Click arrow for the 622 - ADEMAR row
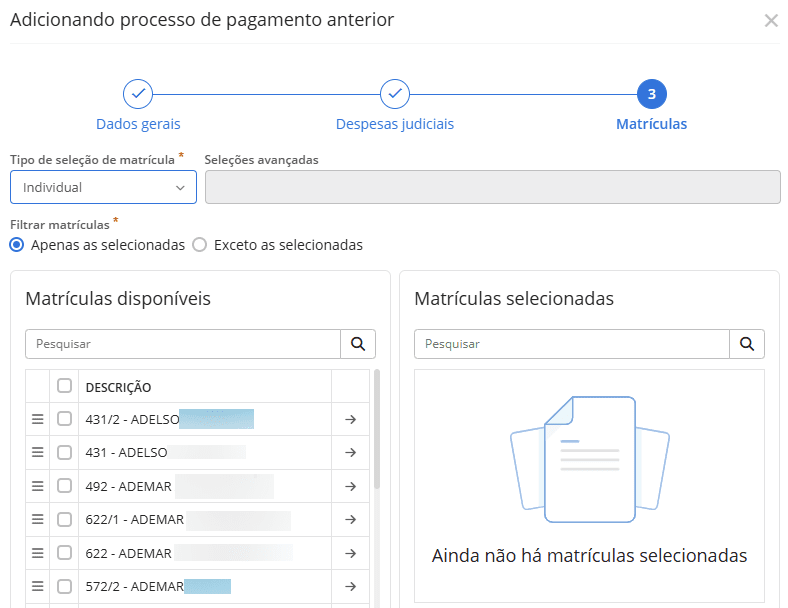Image resolution: width=788 pixels, height=608 pixels. [x=350, y=553]
